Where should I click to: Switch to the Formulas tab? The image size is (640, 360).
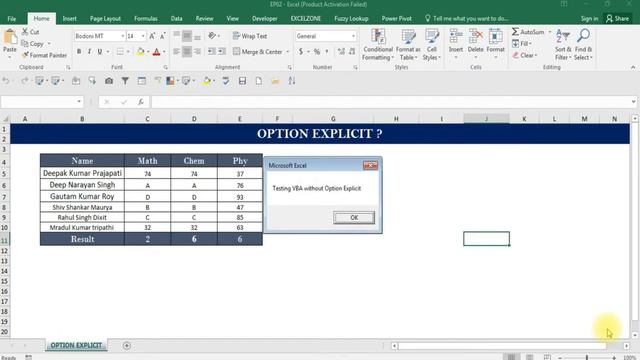coord(146,19)
